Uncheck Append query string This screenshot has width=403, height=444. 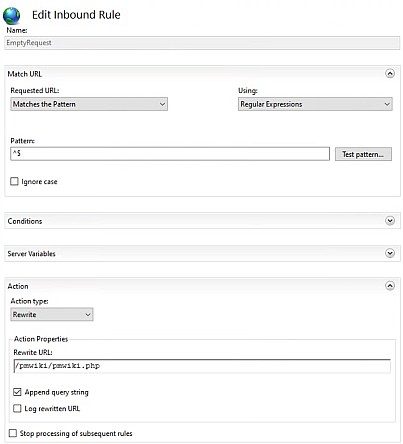tap(17, 392)
